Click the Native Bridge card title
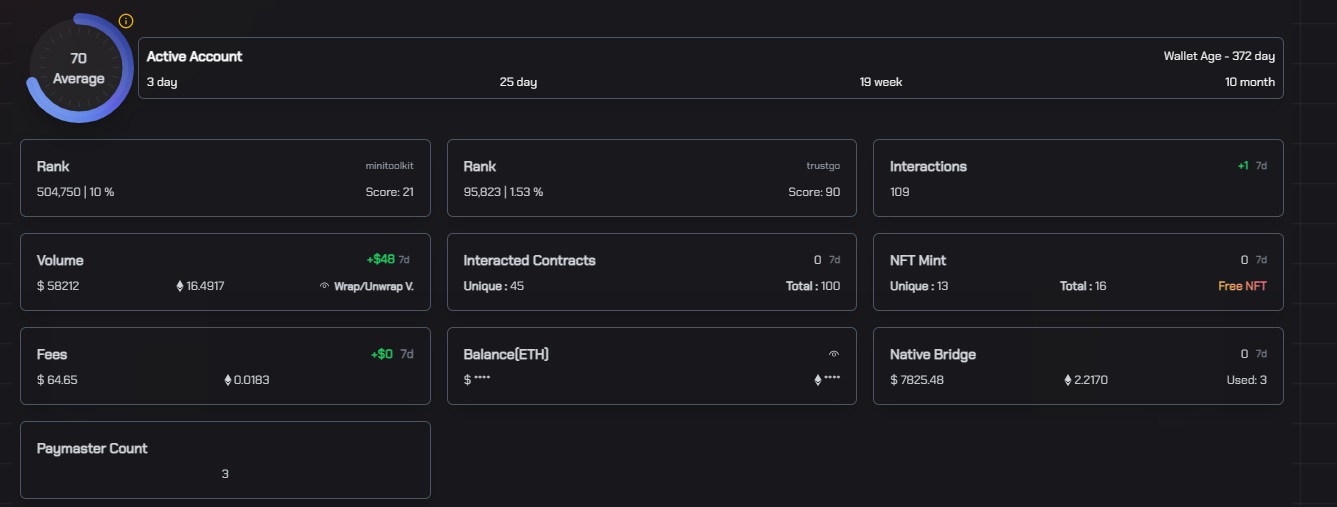The image size is (1337, 507). 933,354
